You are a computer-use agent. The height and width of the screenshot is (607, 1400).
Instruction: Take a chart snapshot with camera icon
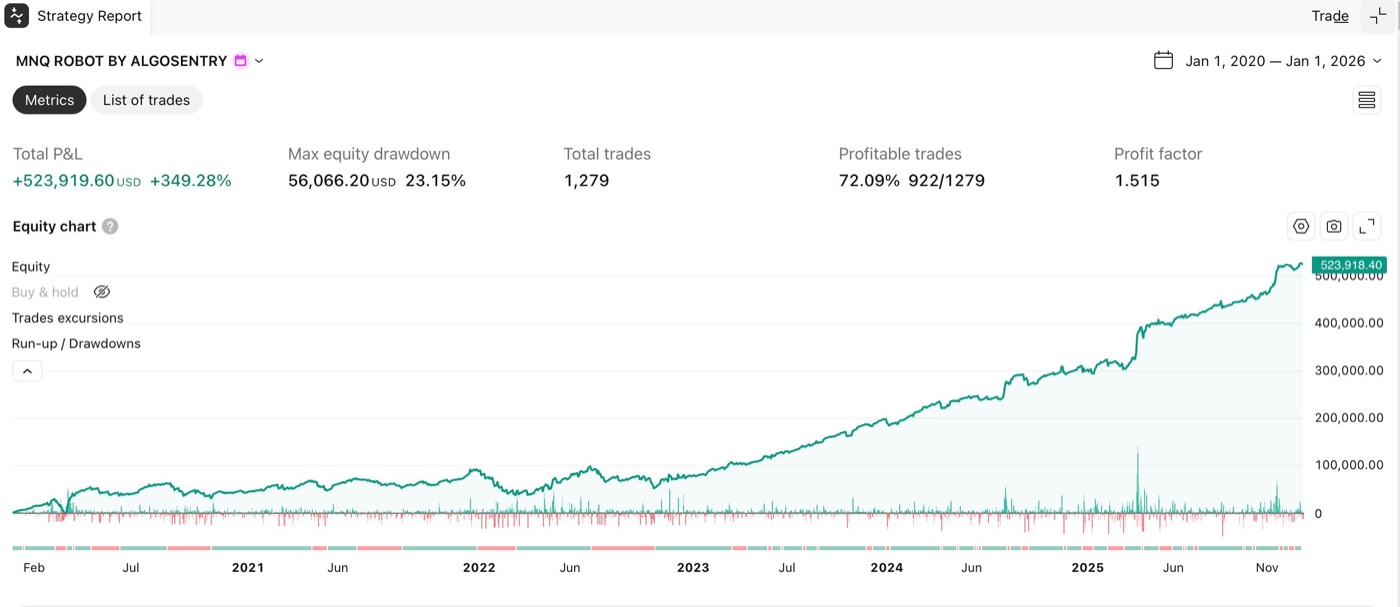click(x=1334, y=227)
